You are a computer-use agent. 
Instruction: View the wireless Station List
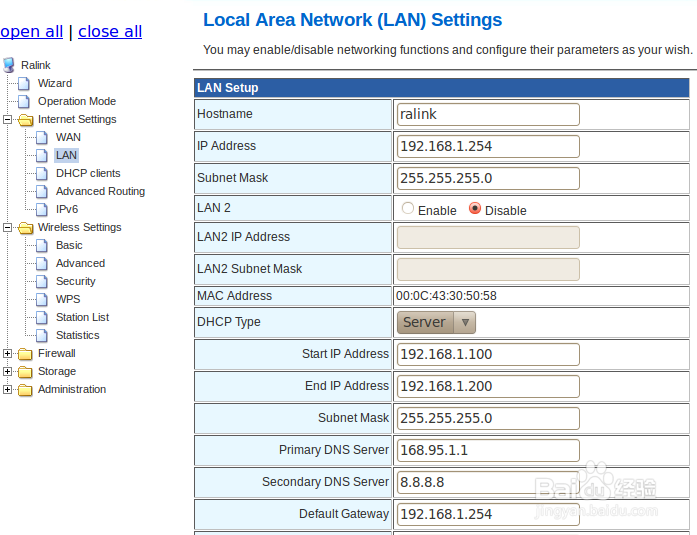click(x=82, y=317)
